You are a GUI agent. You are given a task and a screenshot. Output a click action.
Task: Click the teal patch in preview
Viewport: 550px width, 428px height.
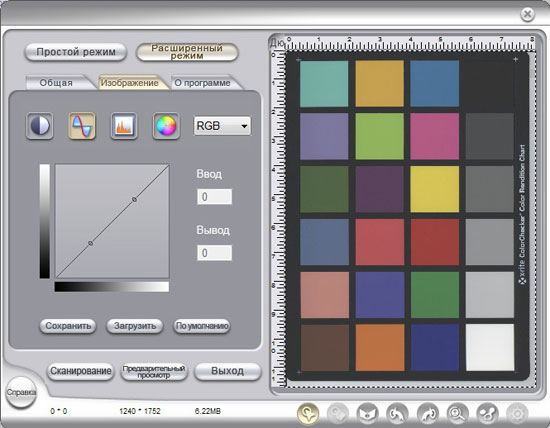tap(324, 83)
